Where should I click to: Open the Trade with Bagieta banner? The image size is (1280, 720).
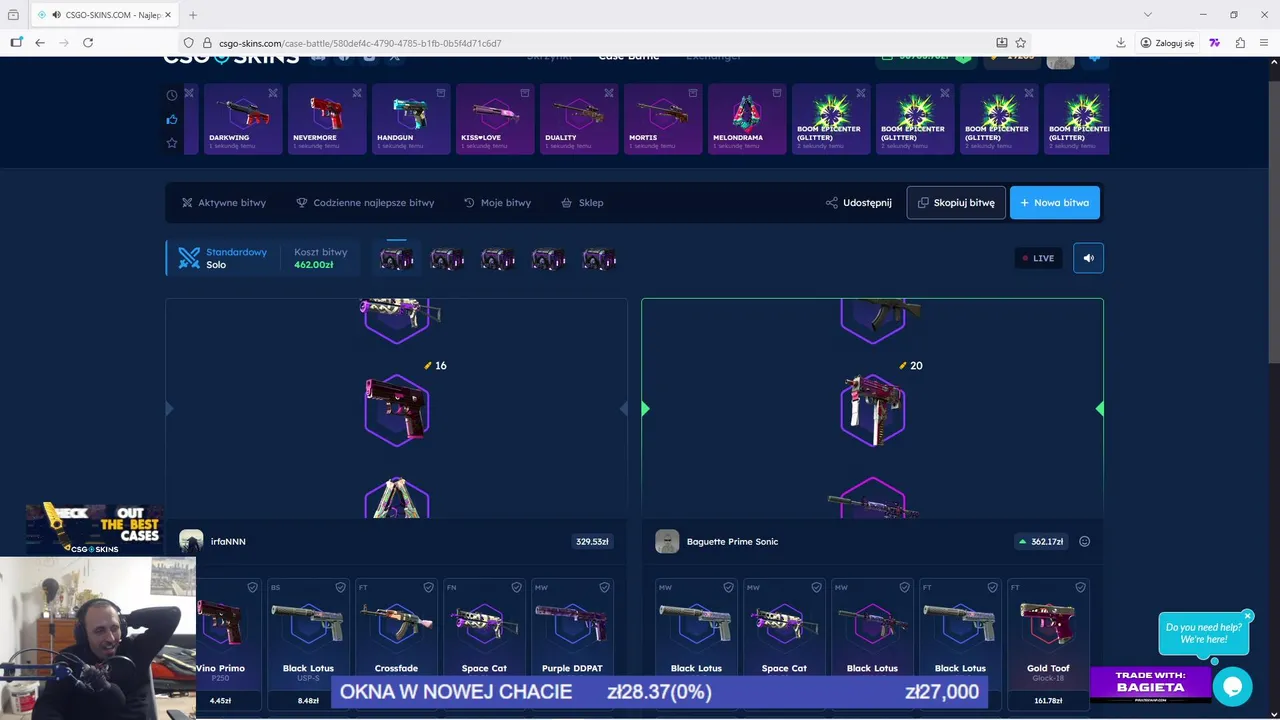click(x=1150, y=685)
